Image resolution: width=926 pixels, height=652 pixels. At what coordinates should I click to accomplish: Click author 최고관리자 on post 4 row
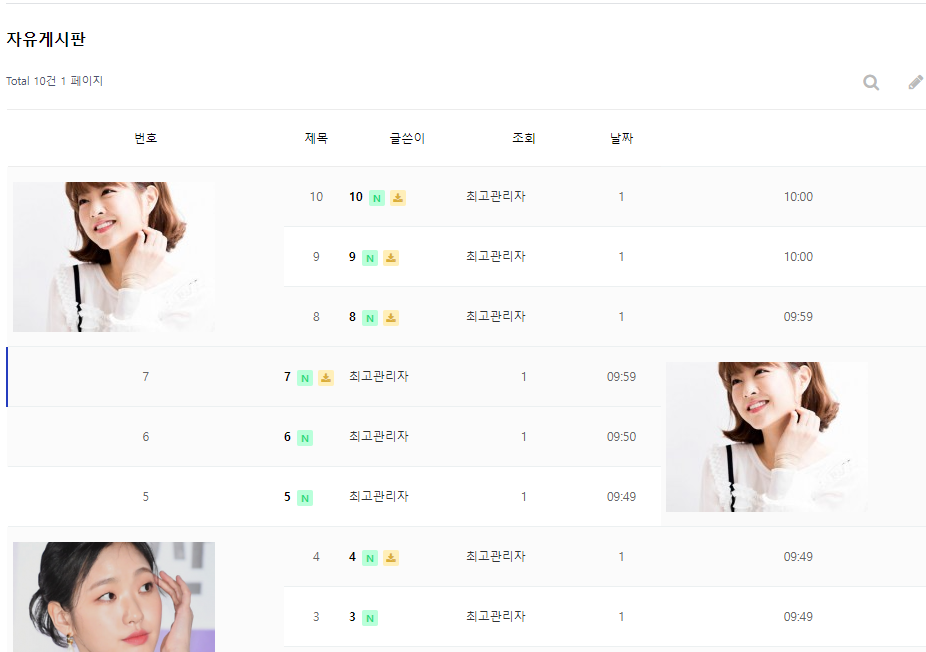[x=495, y=556]
